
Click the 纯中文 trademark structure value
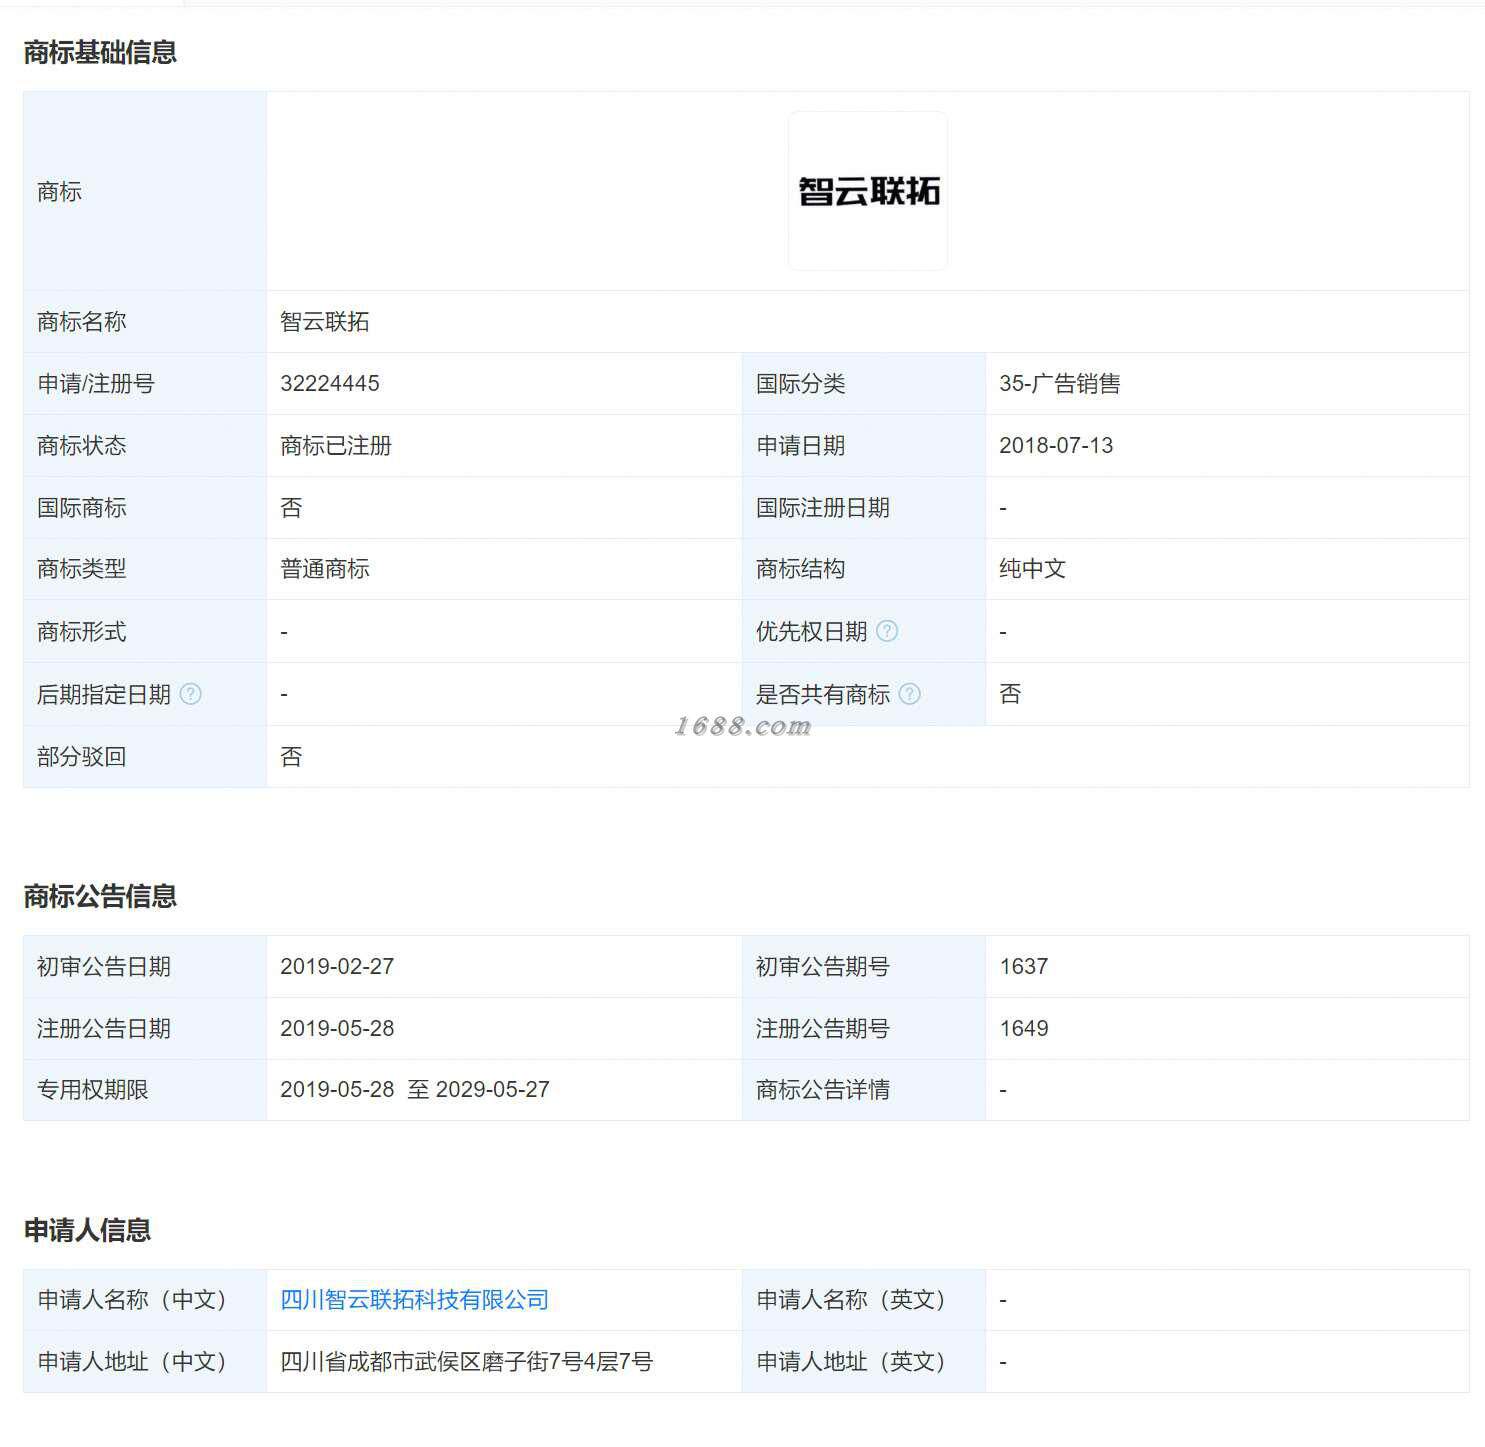point(1033,568)
